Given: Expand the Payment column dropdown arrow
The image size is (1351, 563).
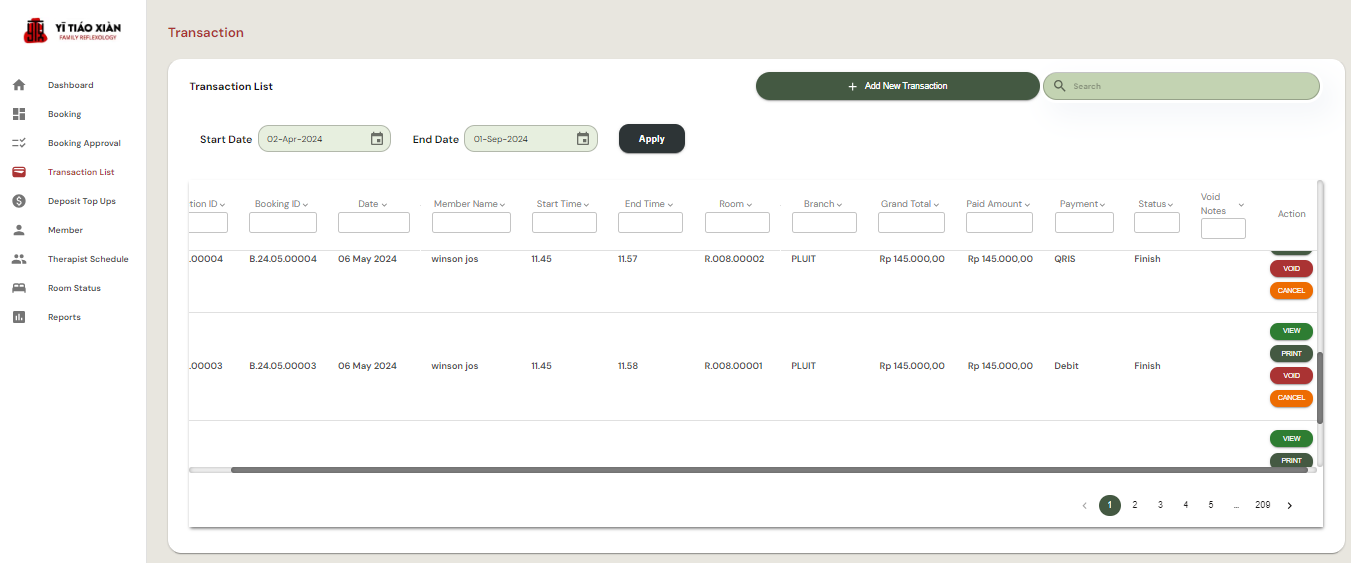Looking at the screenshot, I should point(1104,205).
